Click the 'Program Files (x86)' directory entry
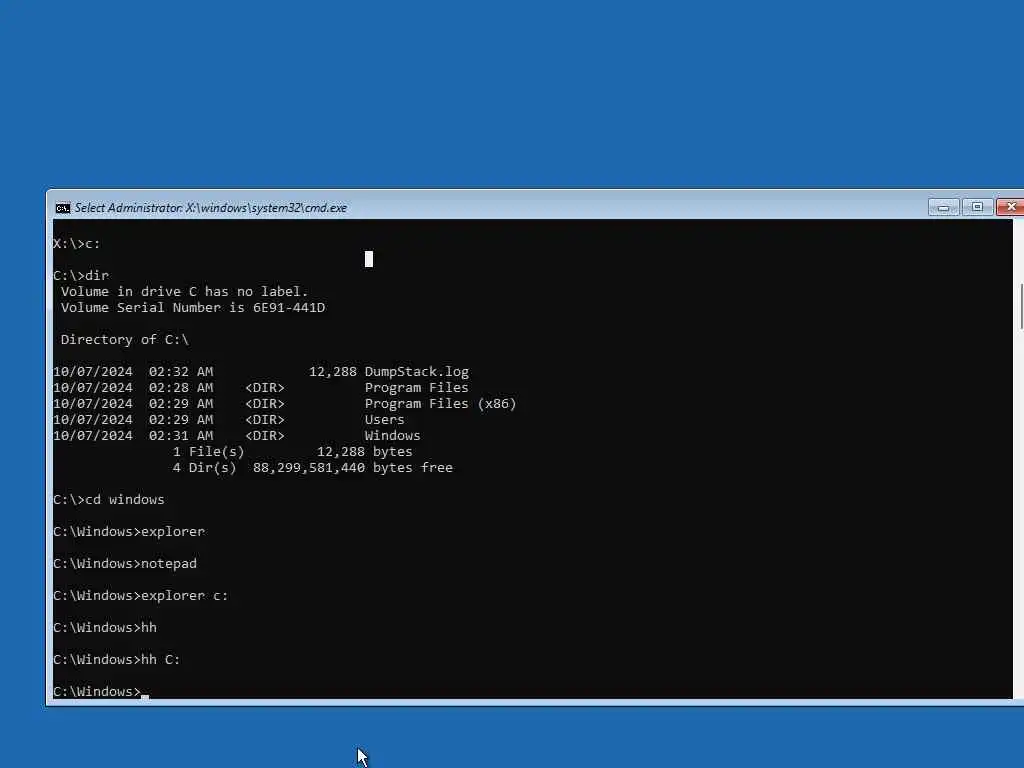This screenshot has width=1024, height=768. point(441,404)
